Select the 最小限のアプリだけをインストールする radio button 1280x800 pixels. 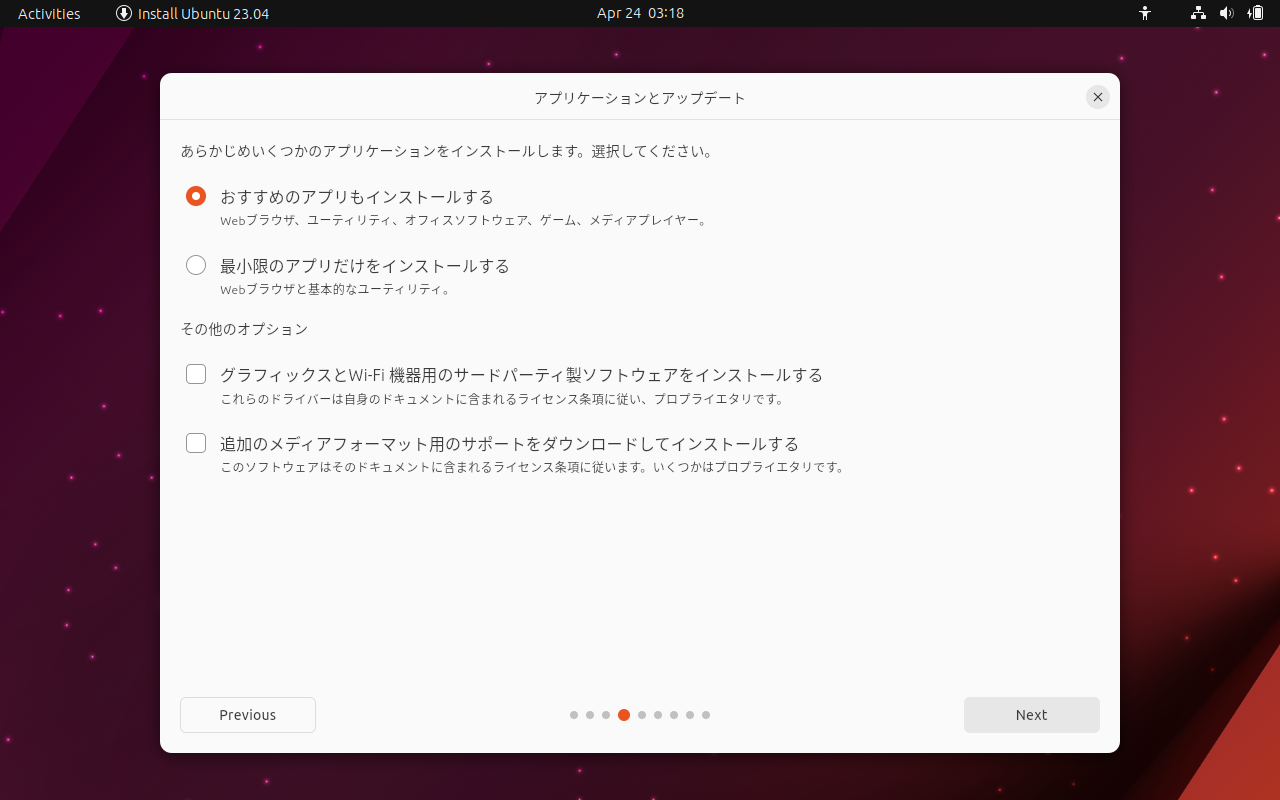pos(196,265)
